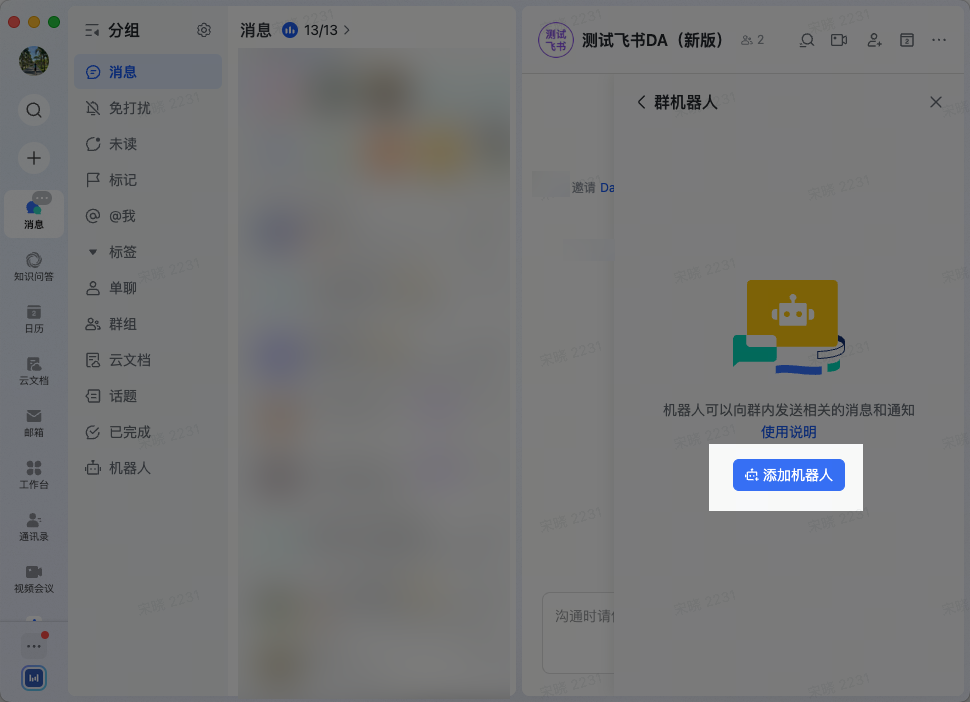Start video call from chat header
This screenshot has height=702, width=970.
pyautogui.click(x=839, y=40)
